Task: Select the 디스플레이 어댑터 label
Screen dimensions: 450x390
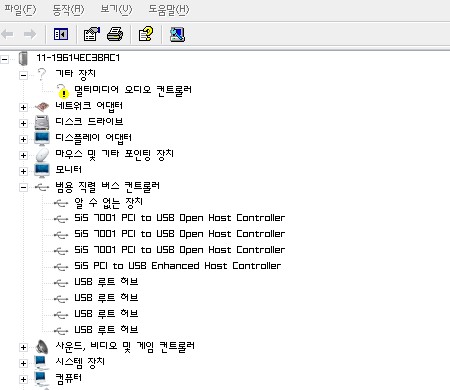Action: (93, 138)
